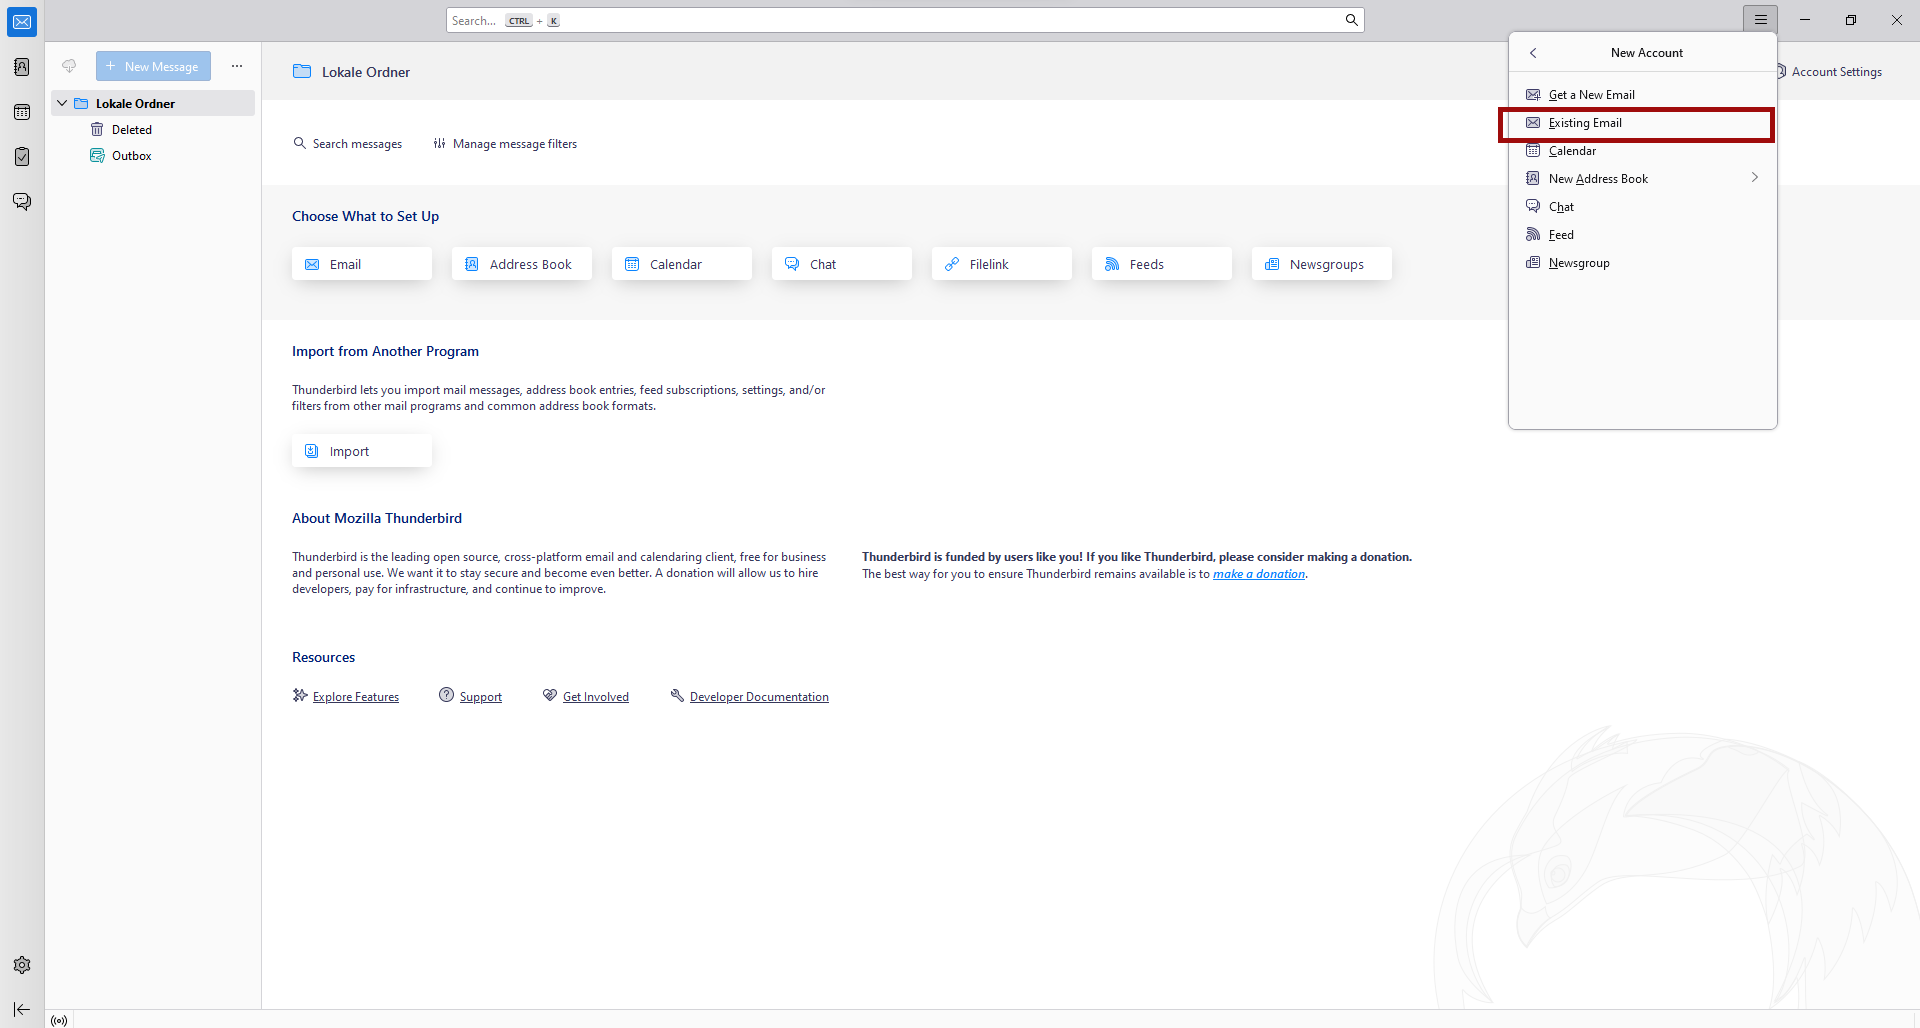Click the online status indicator icon
The image size is (1920, 1028).
point(59,1020)
